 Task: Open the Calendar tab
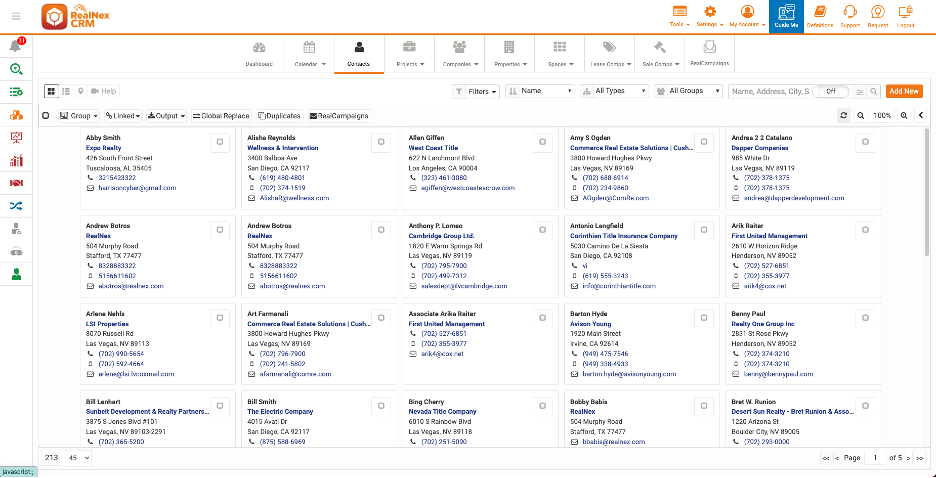tap(309, 54)
